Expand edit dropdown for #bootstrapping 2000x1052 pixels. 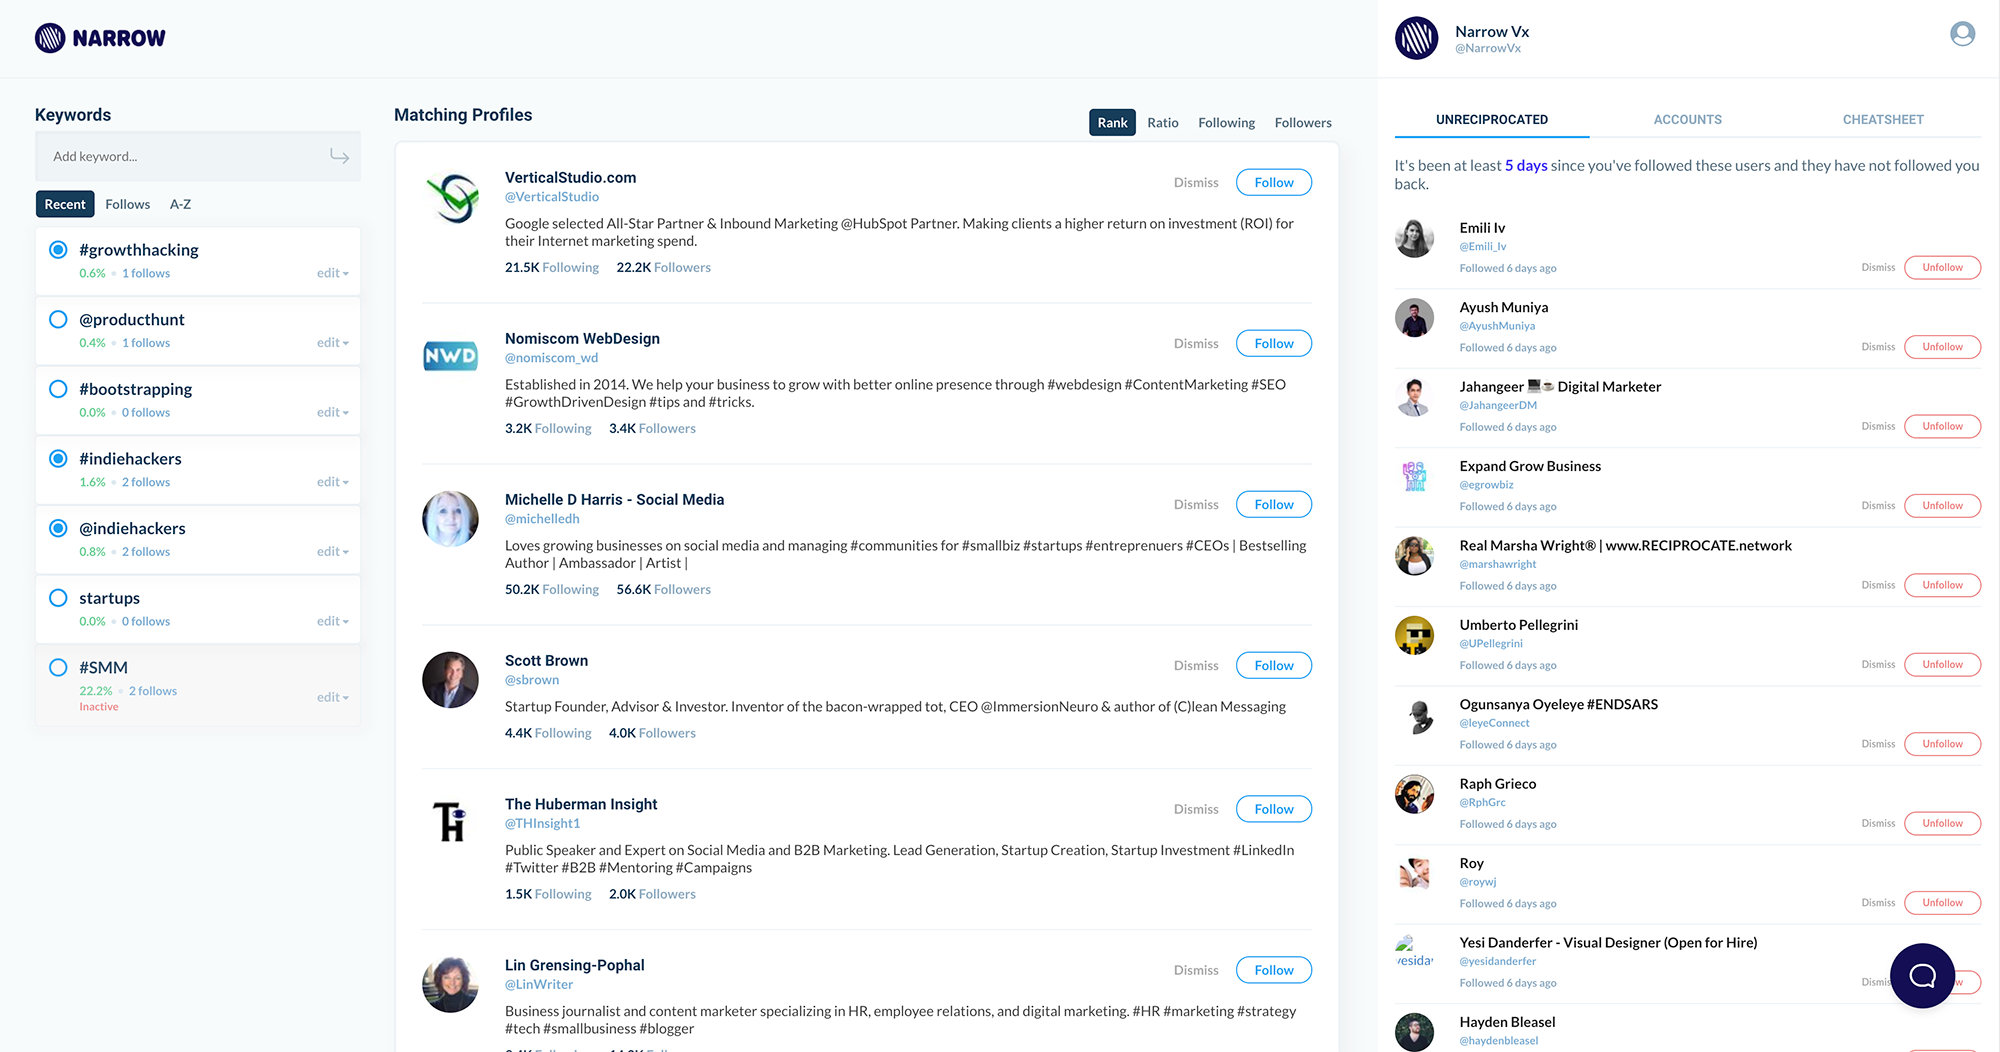(333, 412)
